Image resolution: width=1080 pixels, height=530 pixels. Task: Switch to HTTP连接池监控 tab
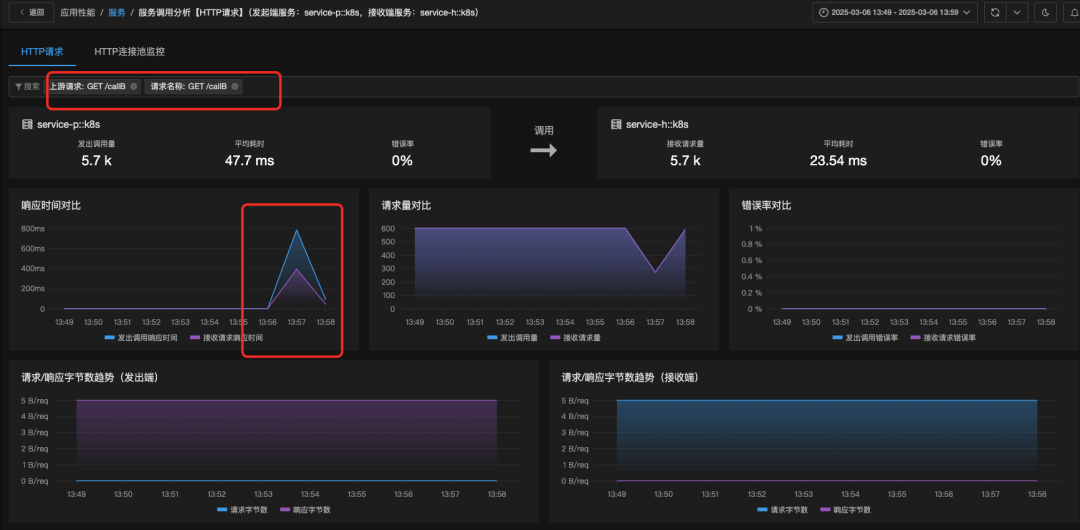[129, 51]
